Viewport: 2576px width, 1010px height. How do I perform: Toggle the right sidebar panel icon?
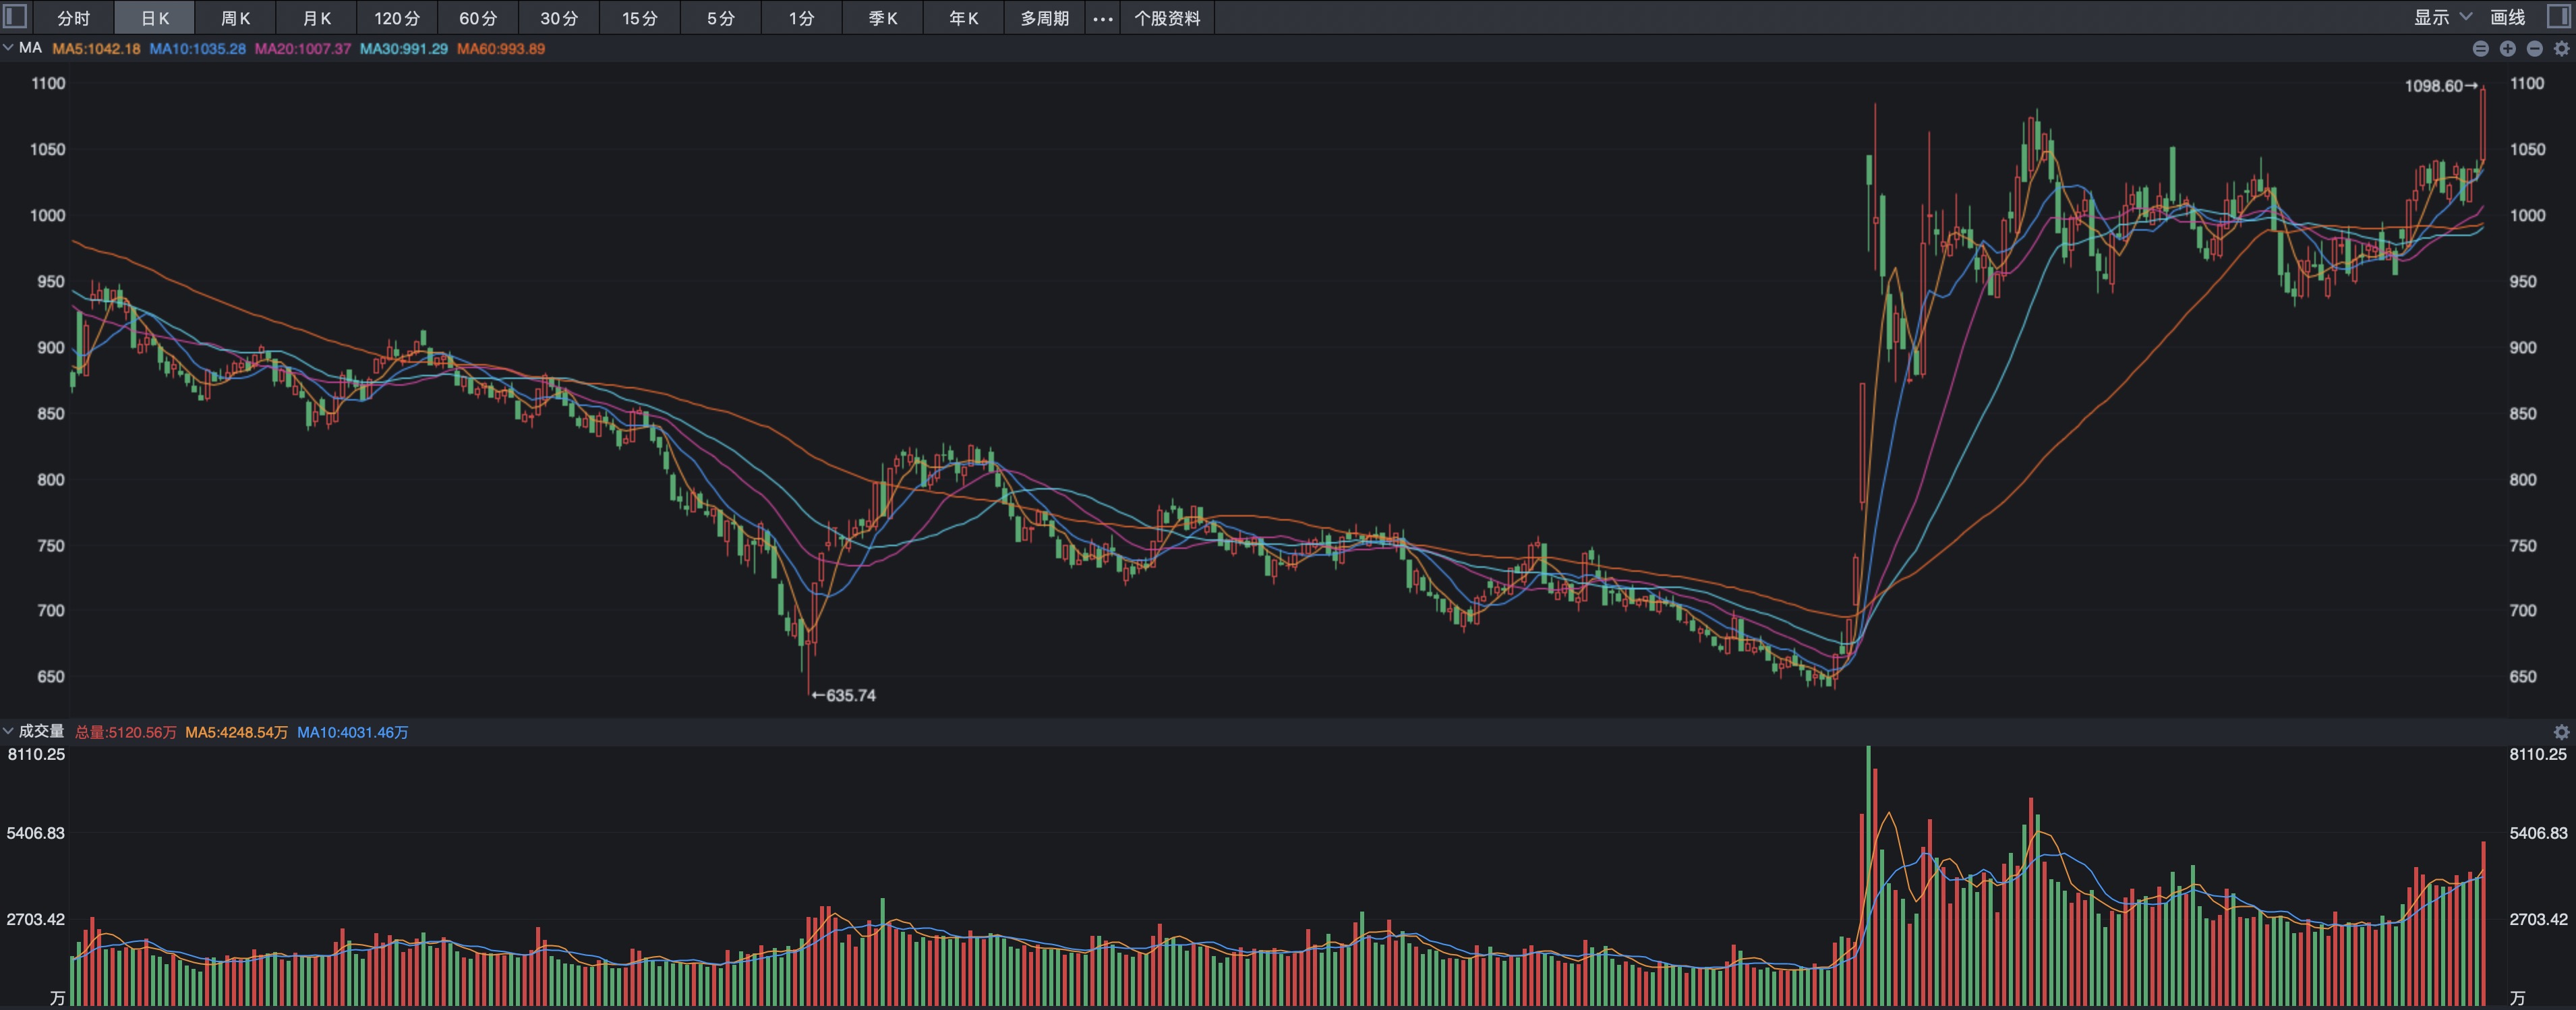(x=2558, y=17)
